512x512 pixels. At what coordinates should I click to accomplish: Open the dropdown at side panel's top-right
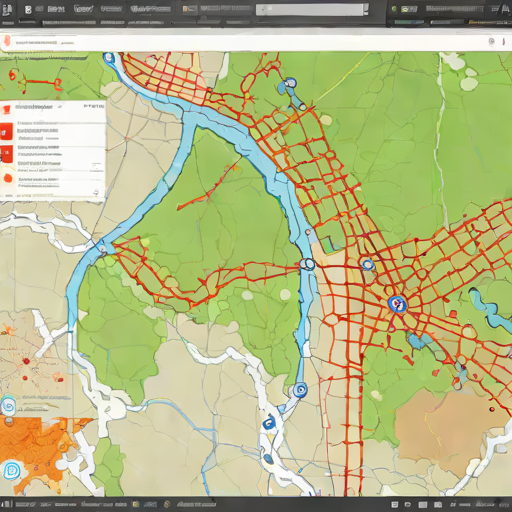point(93,106)
